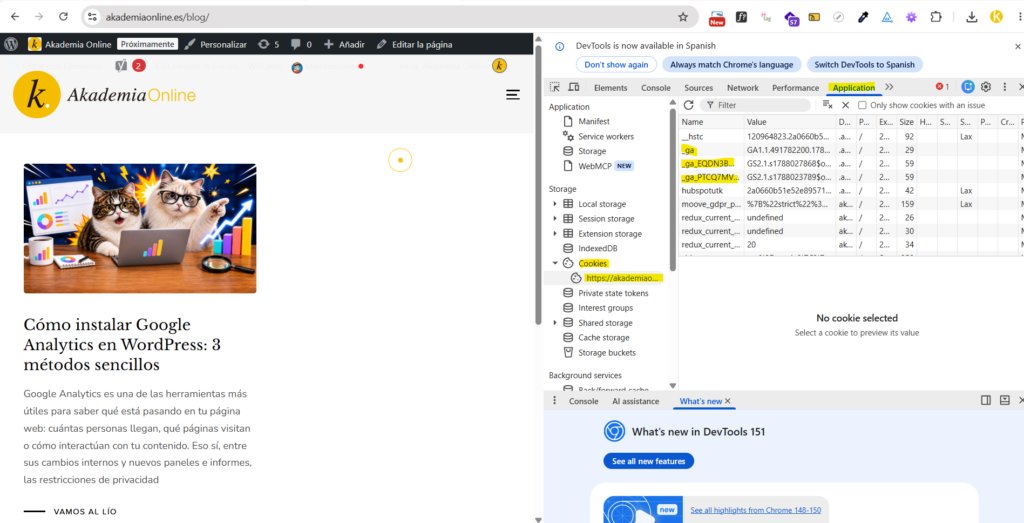Click 'See all new features' button

coord(648,461)
